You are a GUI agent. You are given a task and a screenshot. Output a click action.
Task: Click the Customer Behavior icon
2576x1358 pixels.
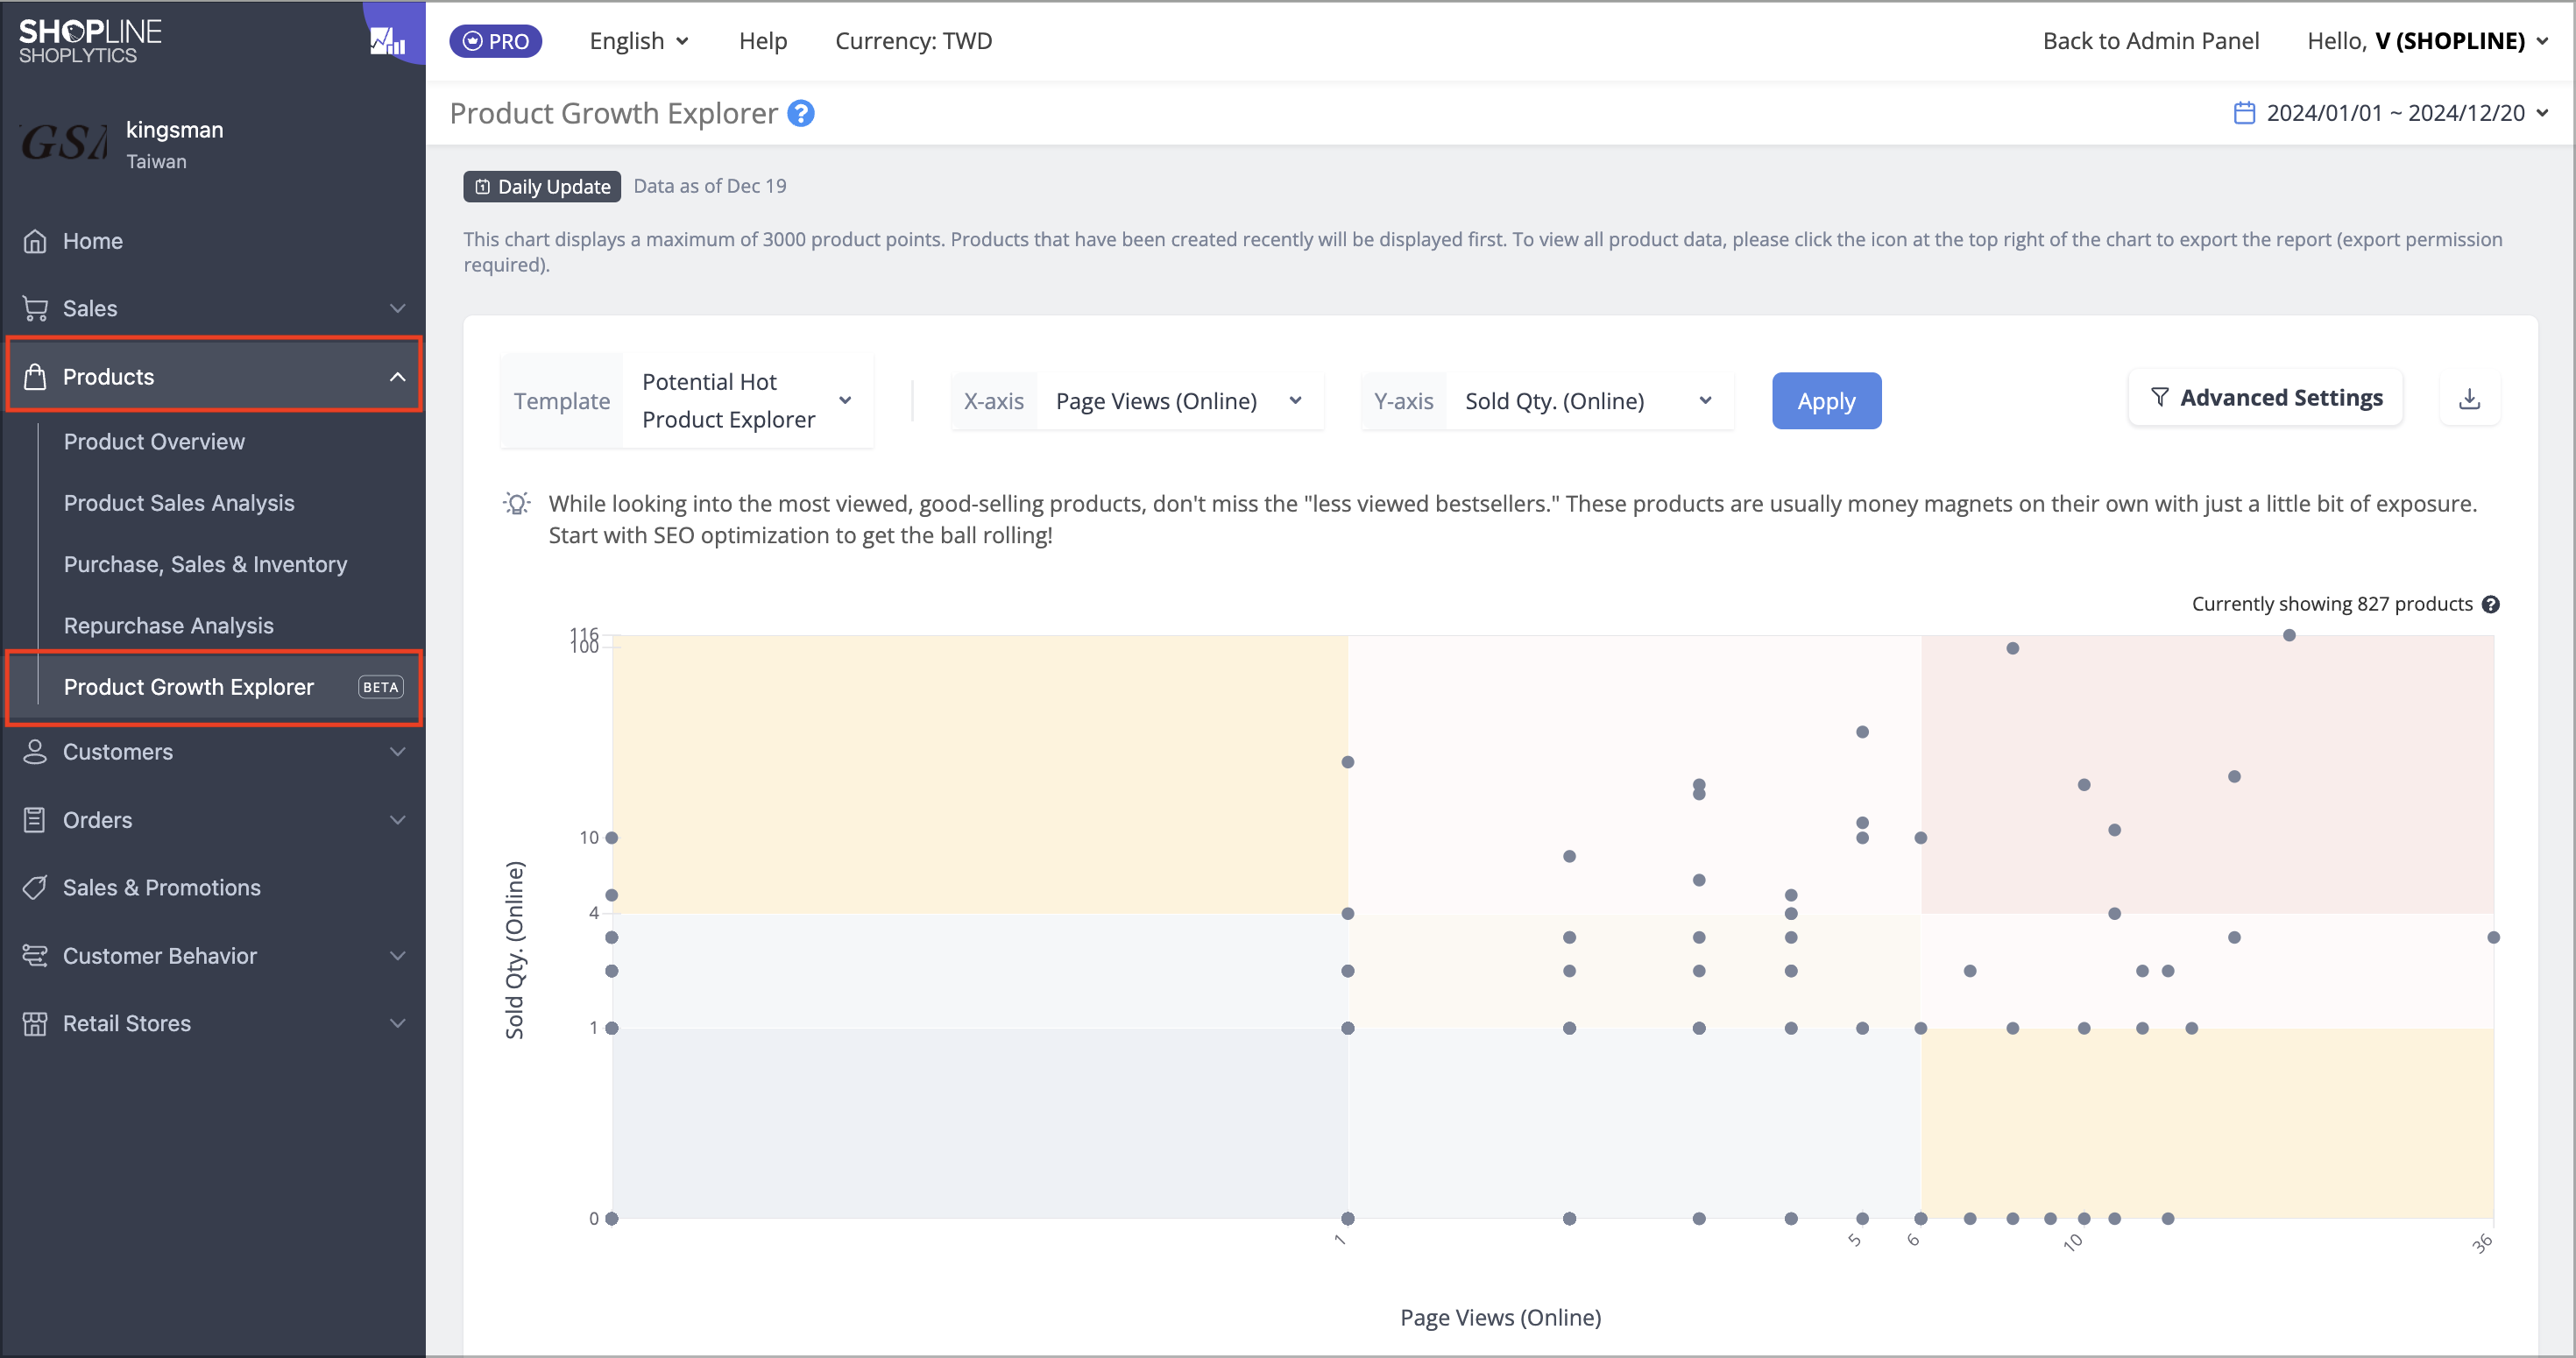click(x=35, y=955)
